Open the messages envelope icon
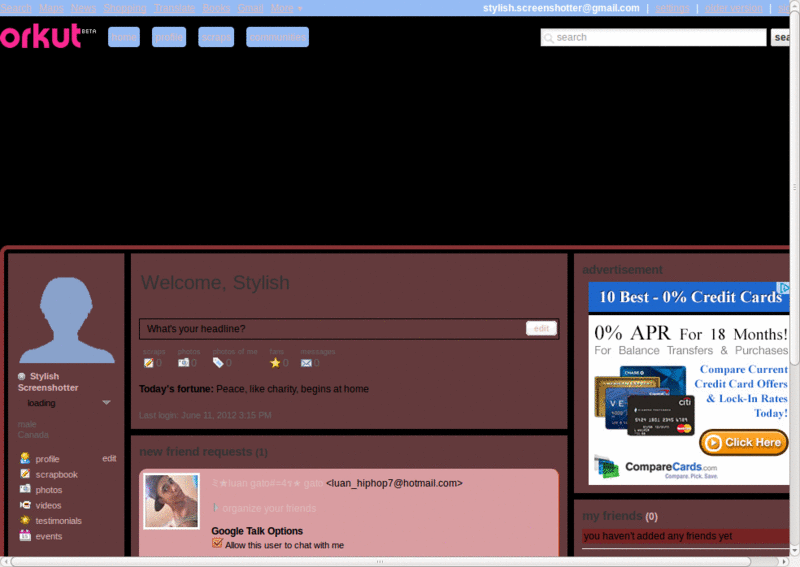Image resolution: width=800 pixels, height=567 pixels. click(306, 363)
